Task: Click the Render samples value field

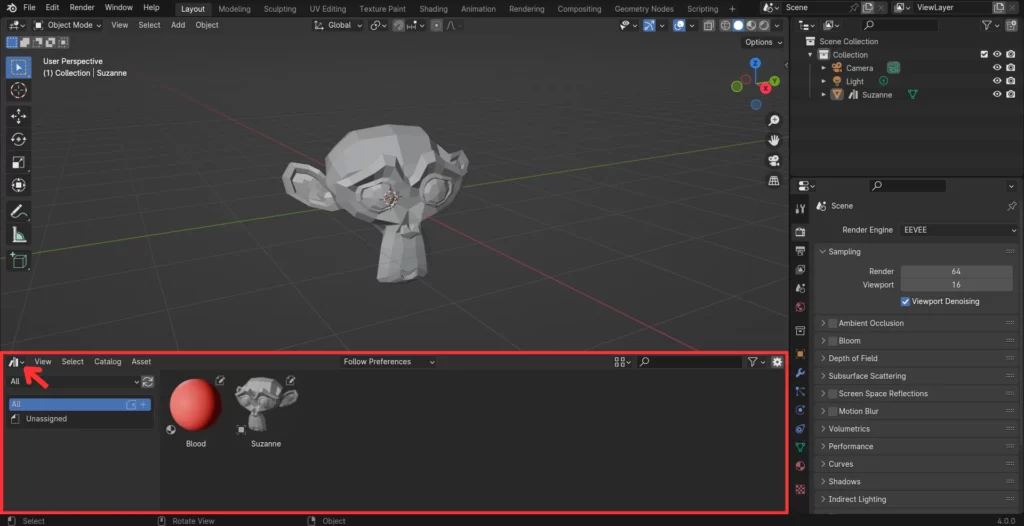Action: (x=956, y=271)
